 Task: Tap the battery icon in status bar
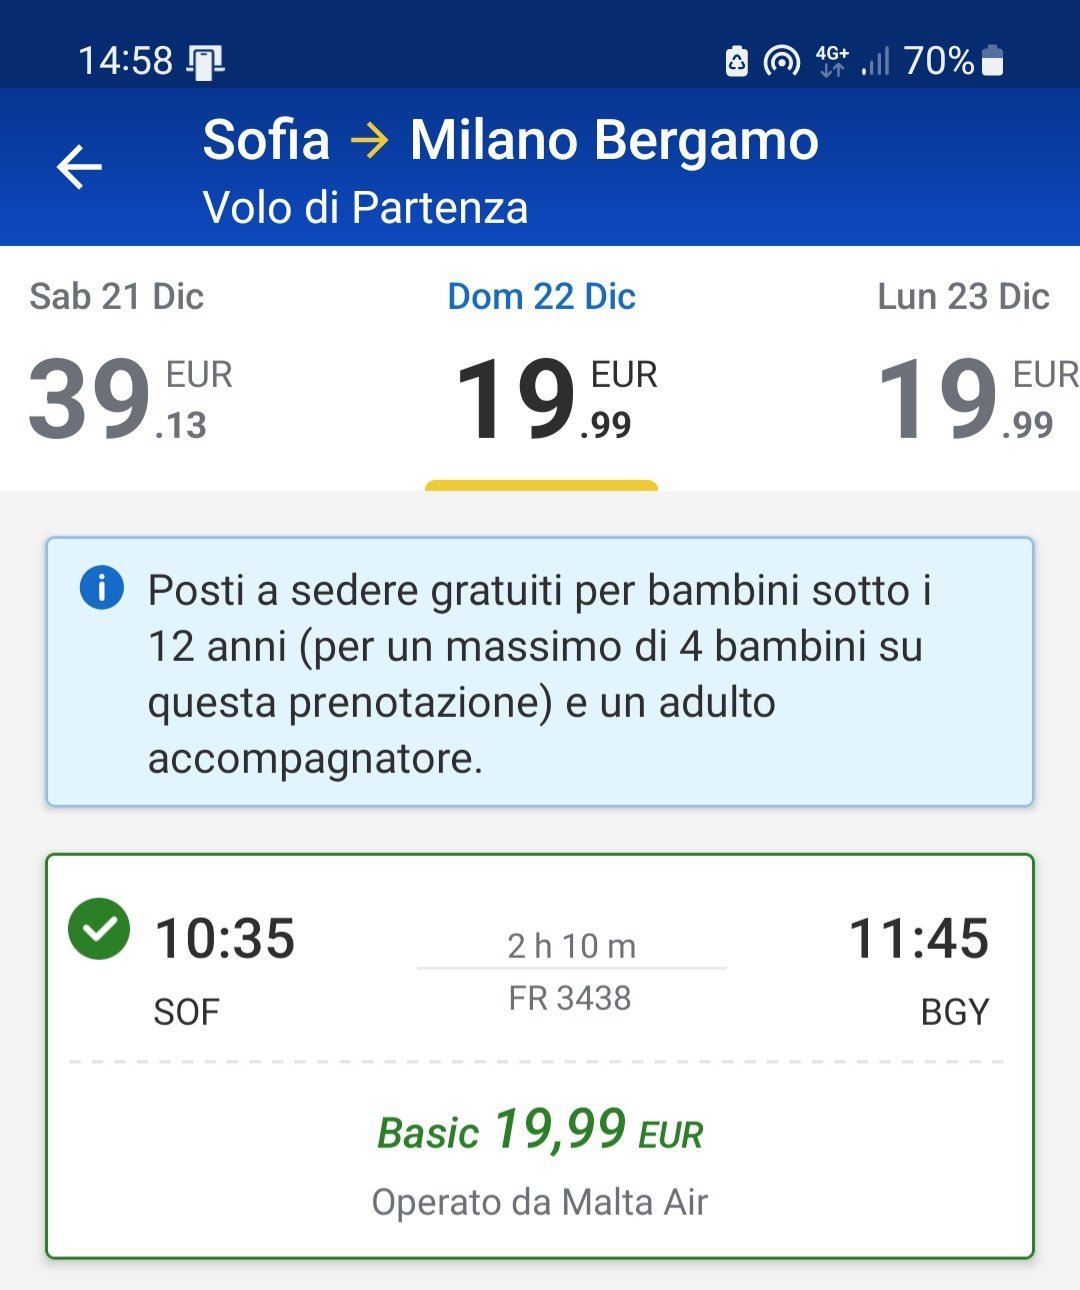[992, 61]
